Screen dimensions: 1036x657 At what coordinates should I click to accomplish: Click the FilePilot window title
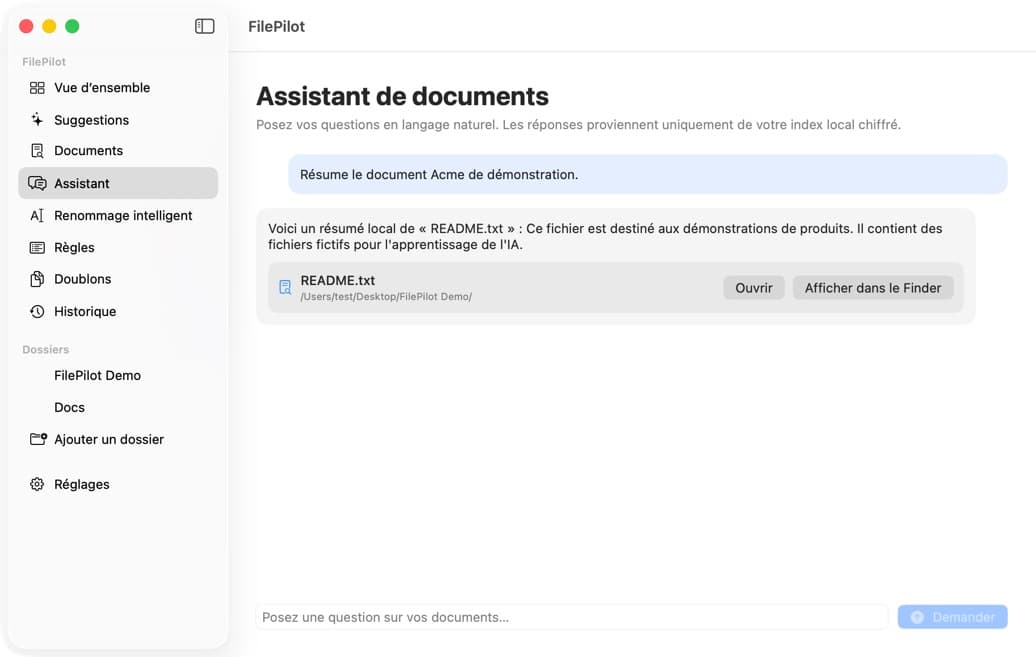point(276,26)
